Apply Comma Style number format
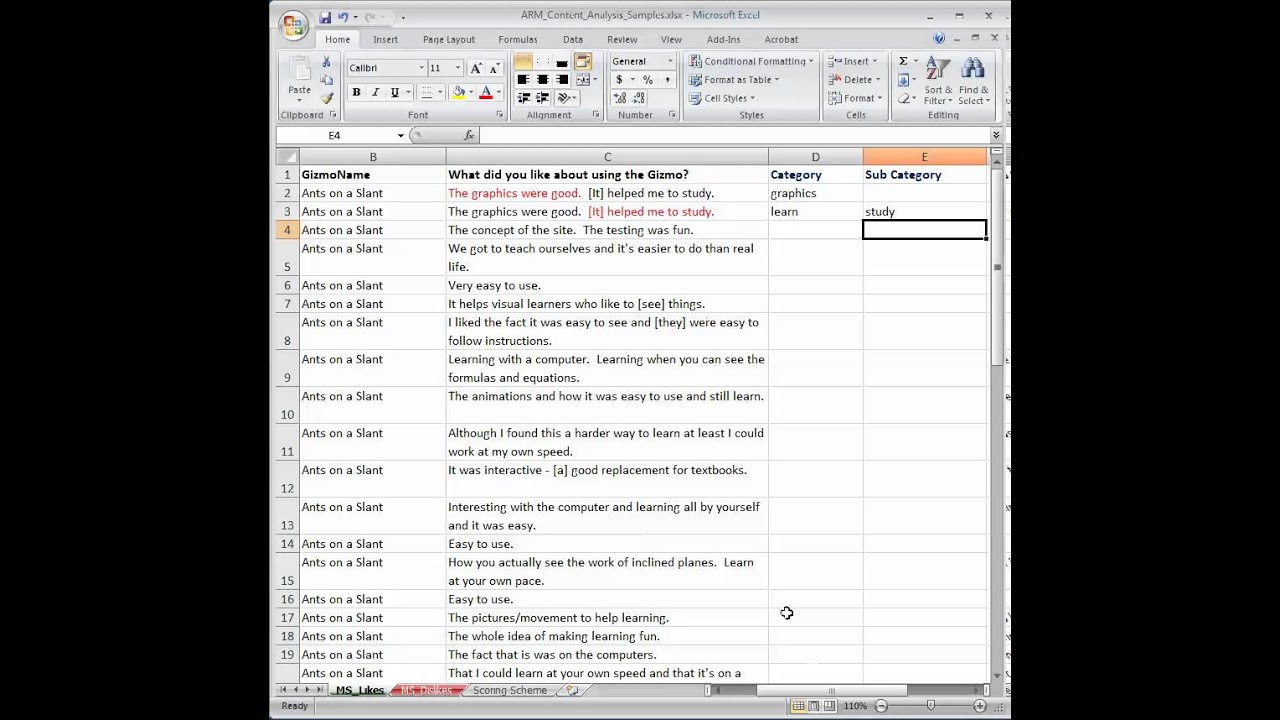This screenshot has width=1280, height=720. click(666, 80)
